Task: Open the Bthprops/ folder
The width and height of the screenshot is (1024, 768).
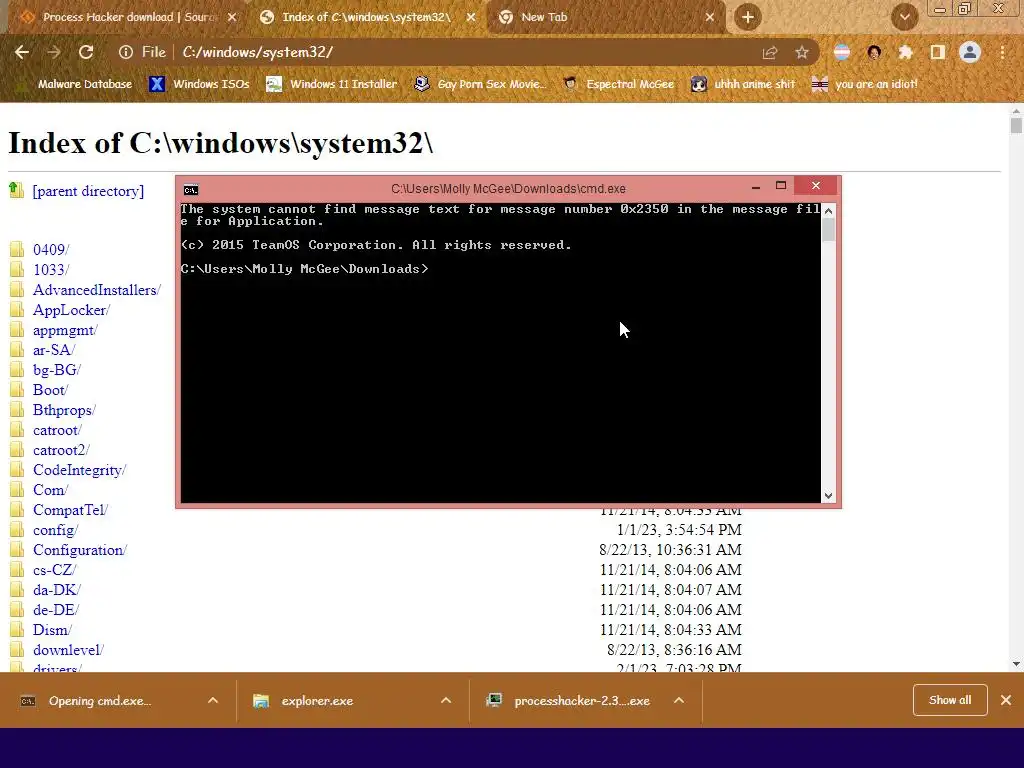Action: (64, 410)
